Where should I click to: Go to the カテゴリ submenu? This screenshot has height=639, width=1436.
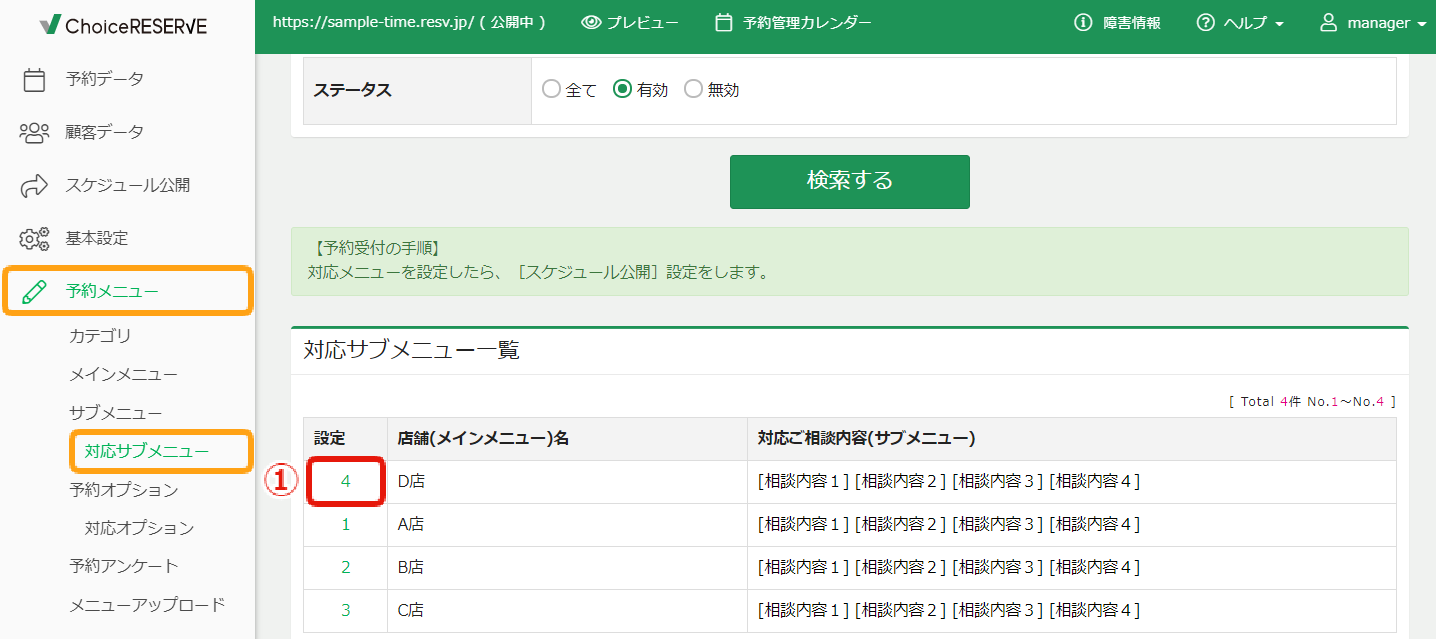pos(100,336)
